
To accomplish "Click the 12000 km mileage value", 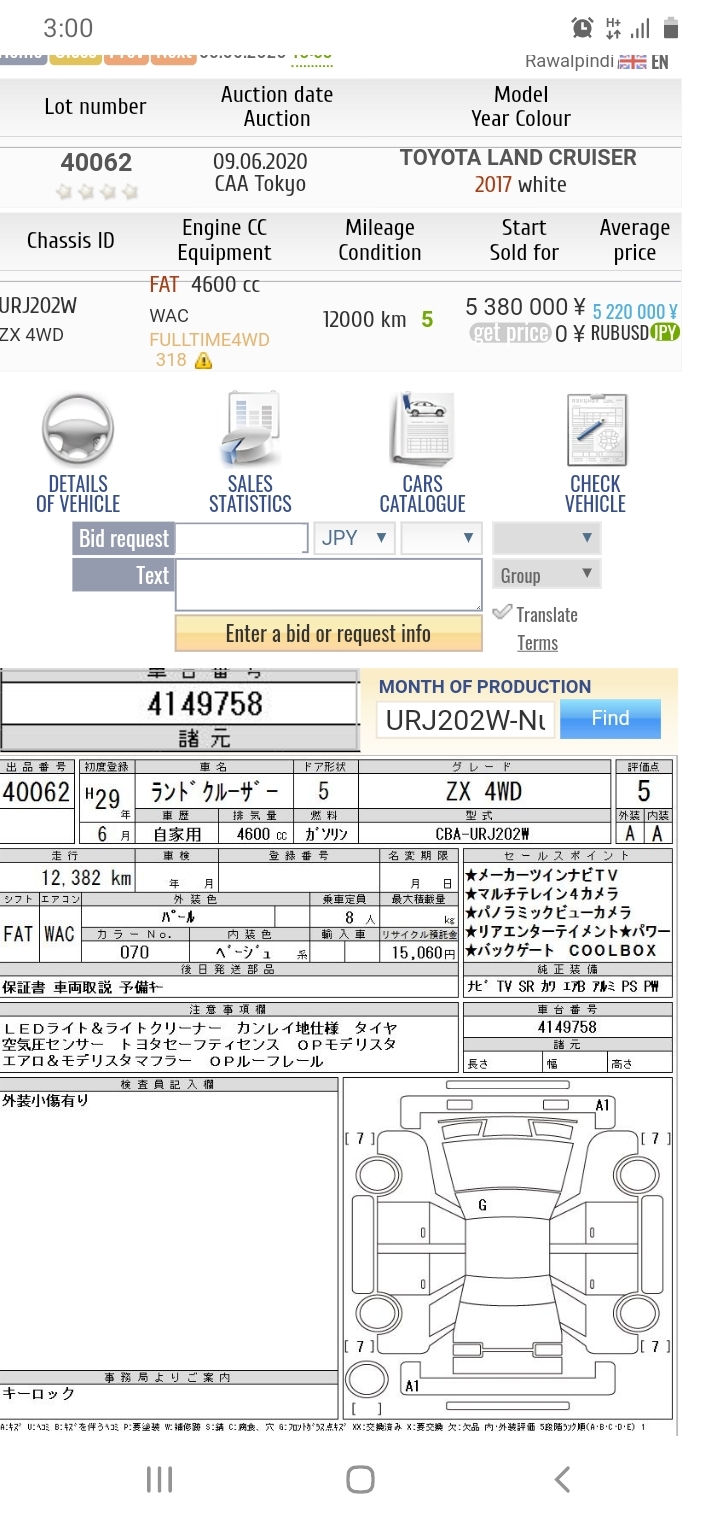I will click(x=364, y=320).
